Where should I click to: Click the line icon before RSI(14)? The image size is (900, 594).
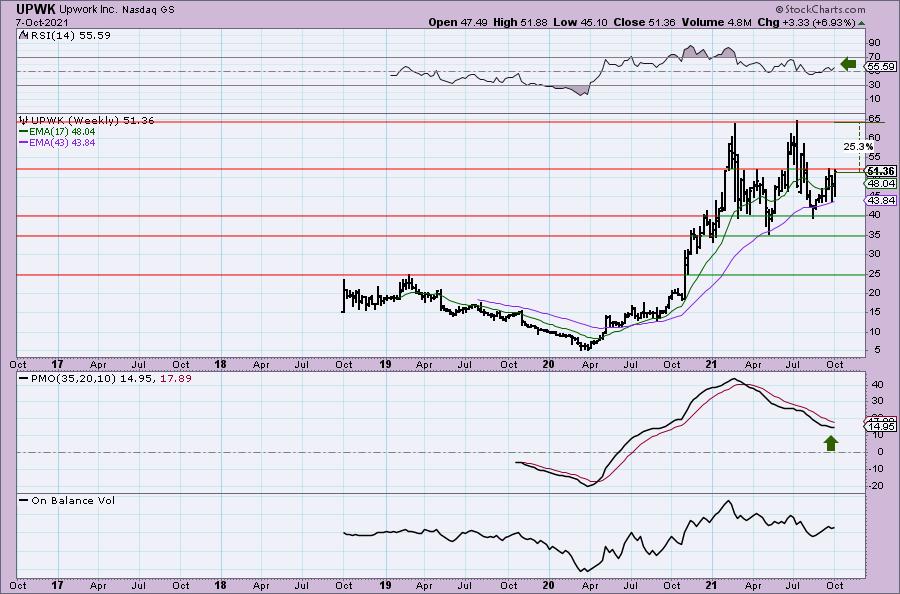pyautogui.click(x=24, y=35)
